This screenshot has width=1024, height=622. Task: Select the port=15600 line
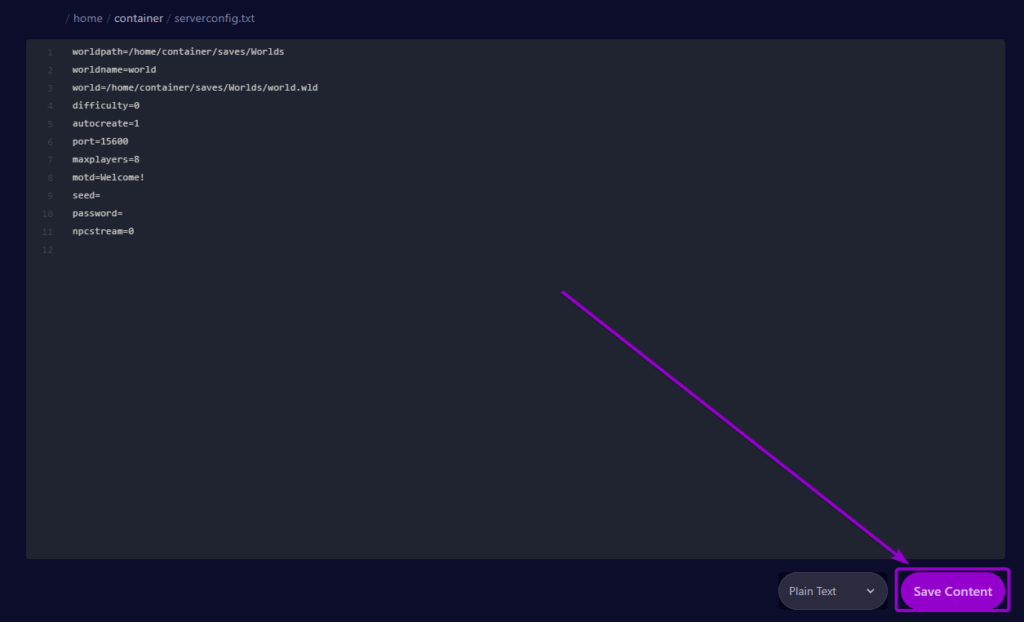click(100, 141)
